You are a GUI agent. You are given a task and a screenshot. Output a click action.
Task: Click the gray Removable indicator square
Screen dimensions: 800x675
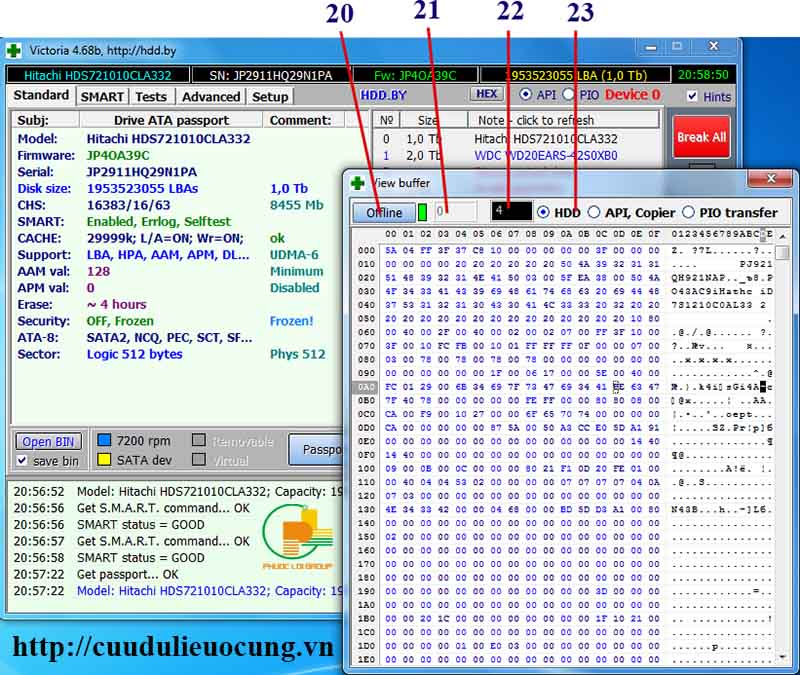(198, 441)
